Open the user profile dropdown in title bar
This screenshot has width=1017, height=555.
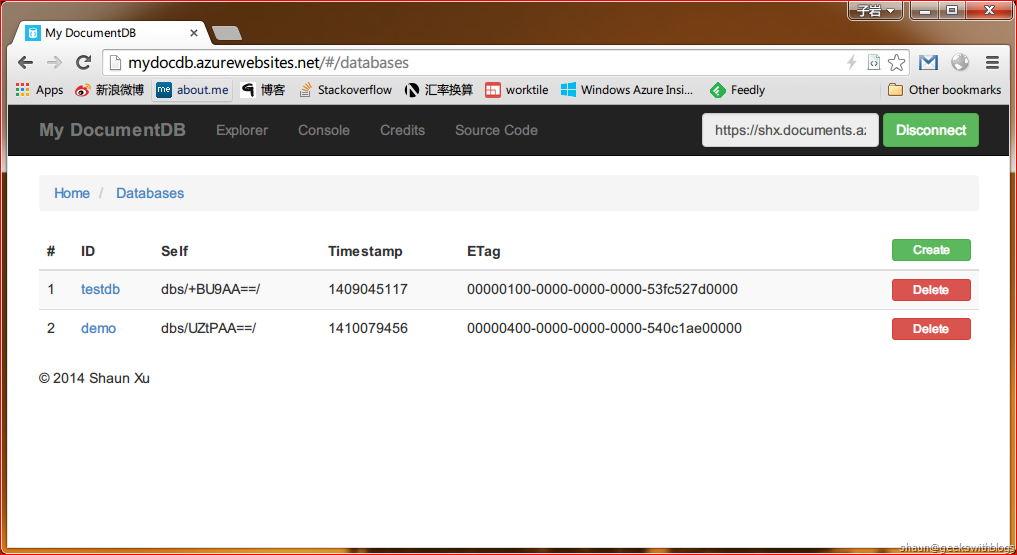pos(875,11)
